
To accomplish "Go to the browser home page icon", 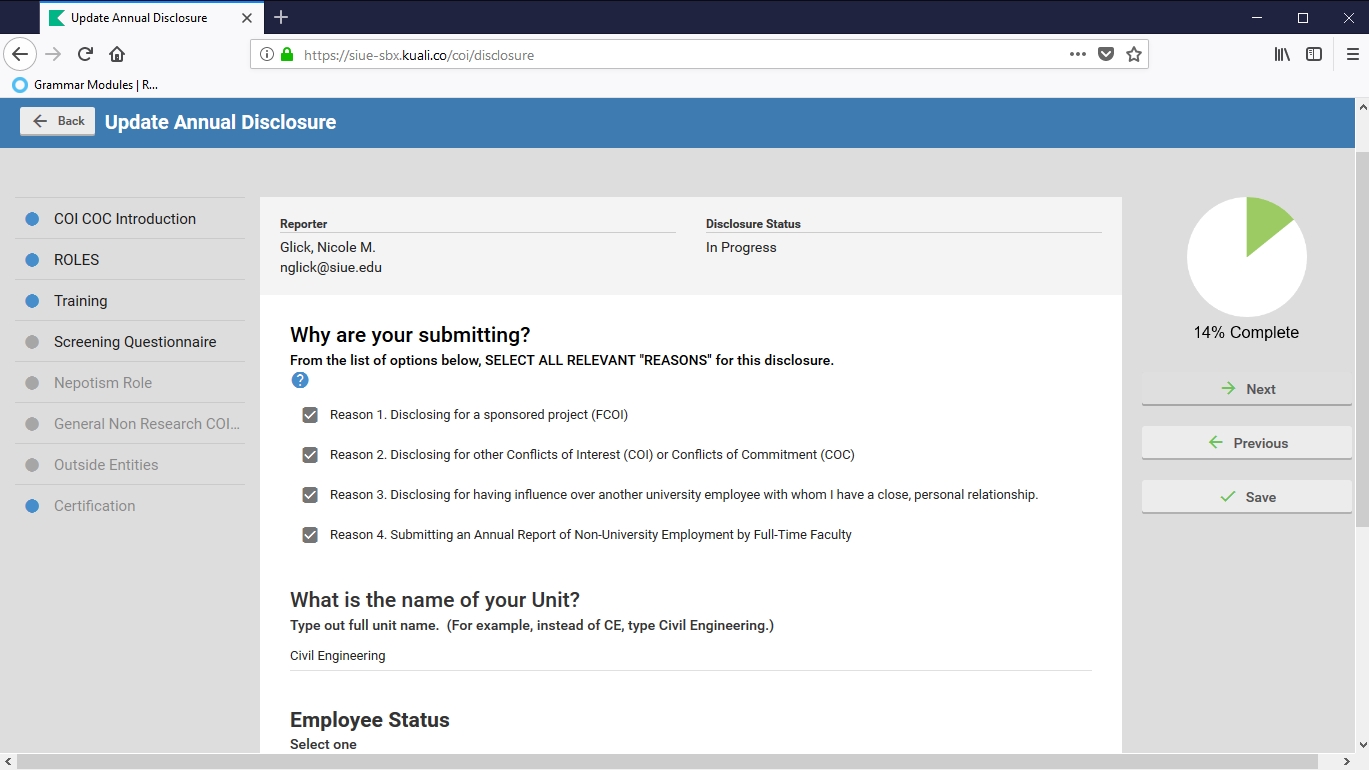I will pyautogui.click(x=117, y=55).
